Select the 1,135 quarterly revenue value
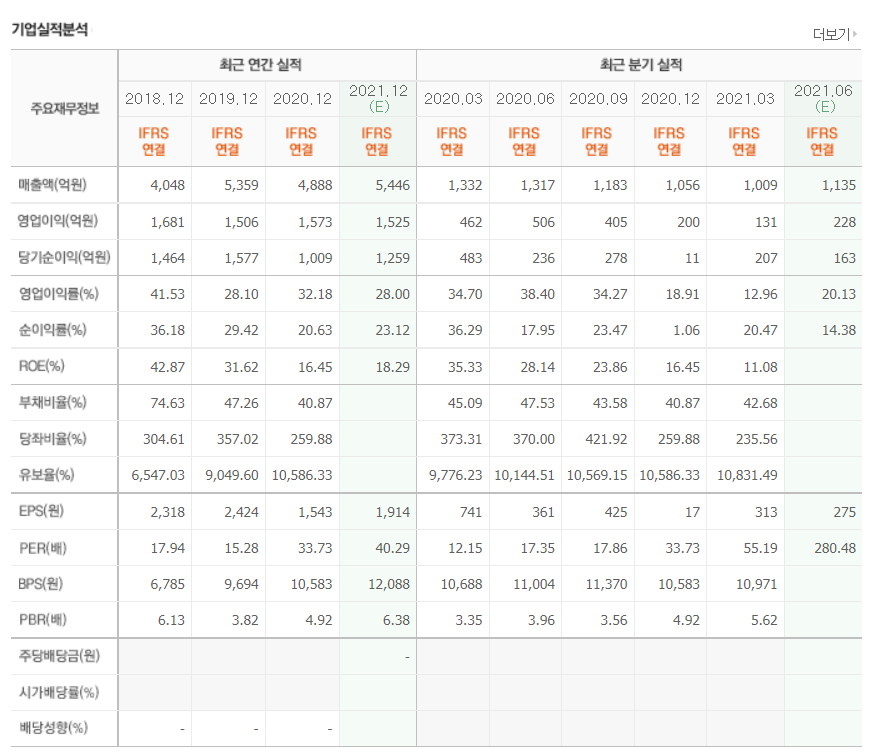Screen dimensions: 877x754 pos(839,185)
